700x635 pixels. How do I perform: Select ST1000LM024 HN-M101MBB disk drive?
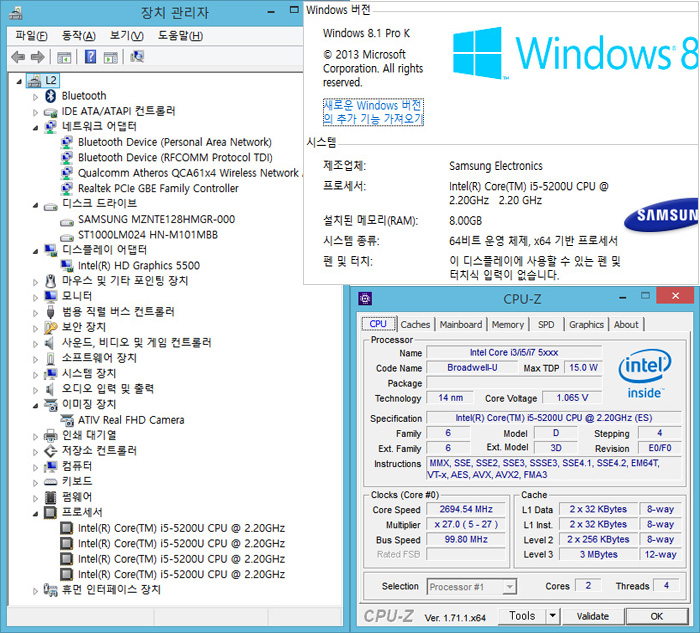pyautogui.click(x=148, y=235)
